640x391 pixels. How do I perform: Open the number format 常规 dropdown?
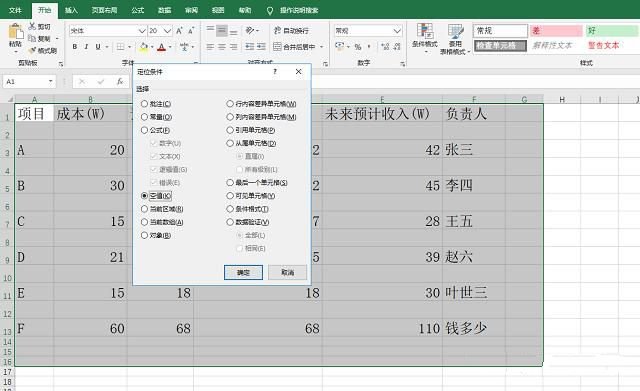click(x=397, y=31)
